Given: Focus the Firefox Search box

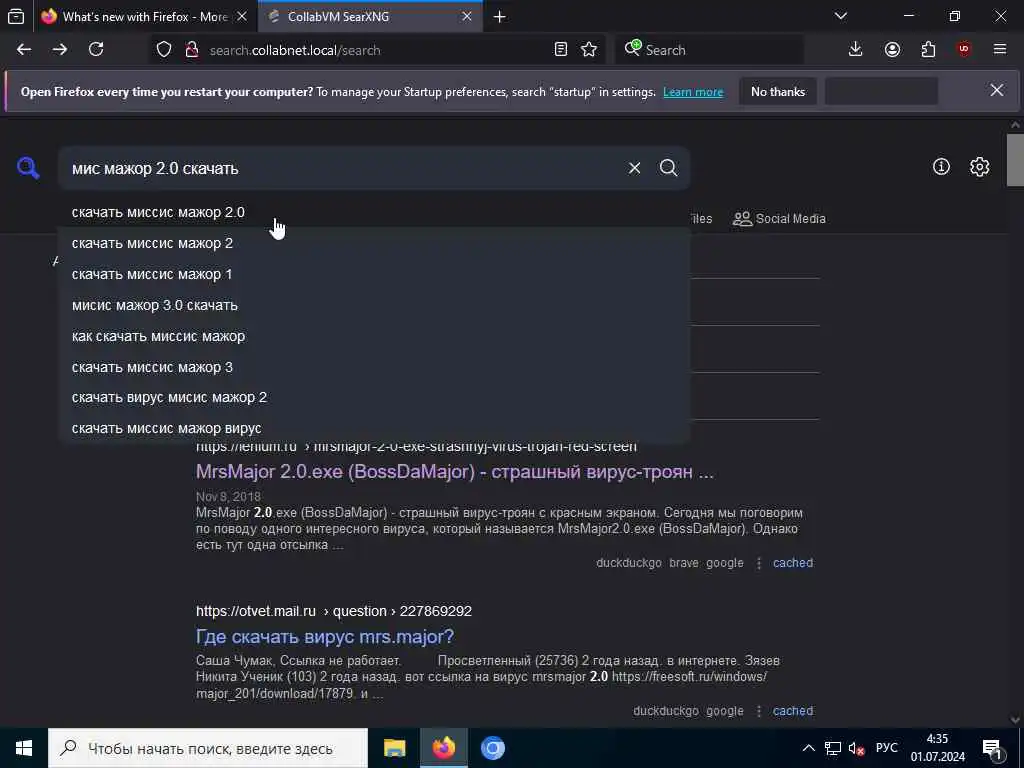Looking at the screenshot, I should 709,50.
